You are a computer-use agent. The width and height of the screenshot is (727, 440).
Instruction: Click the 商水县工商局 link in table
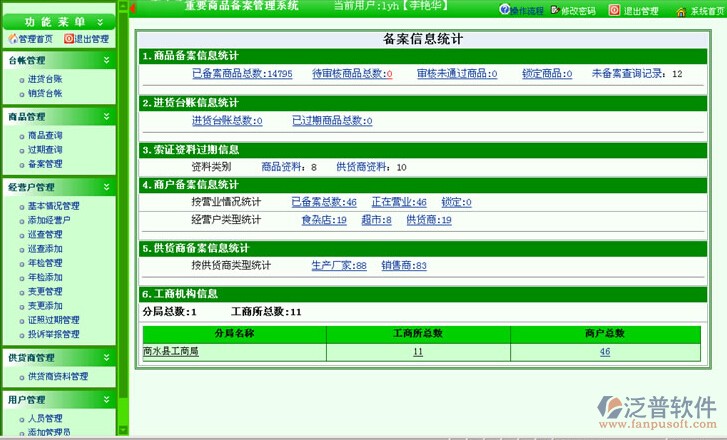pyautogui.click(x=171, y=352)
